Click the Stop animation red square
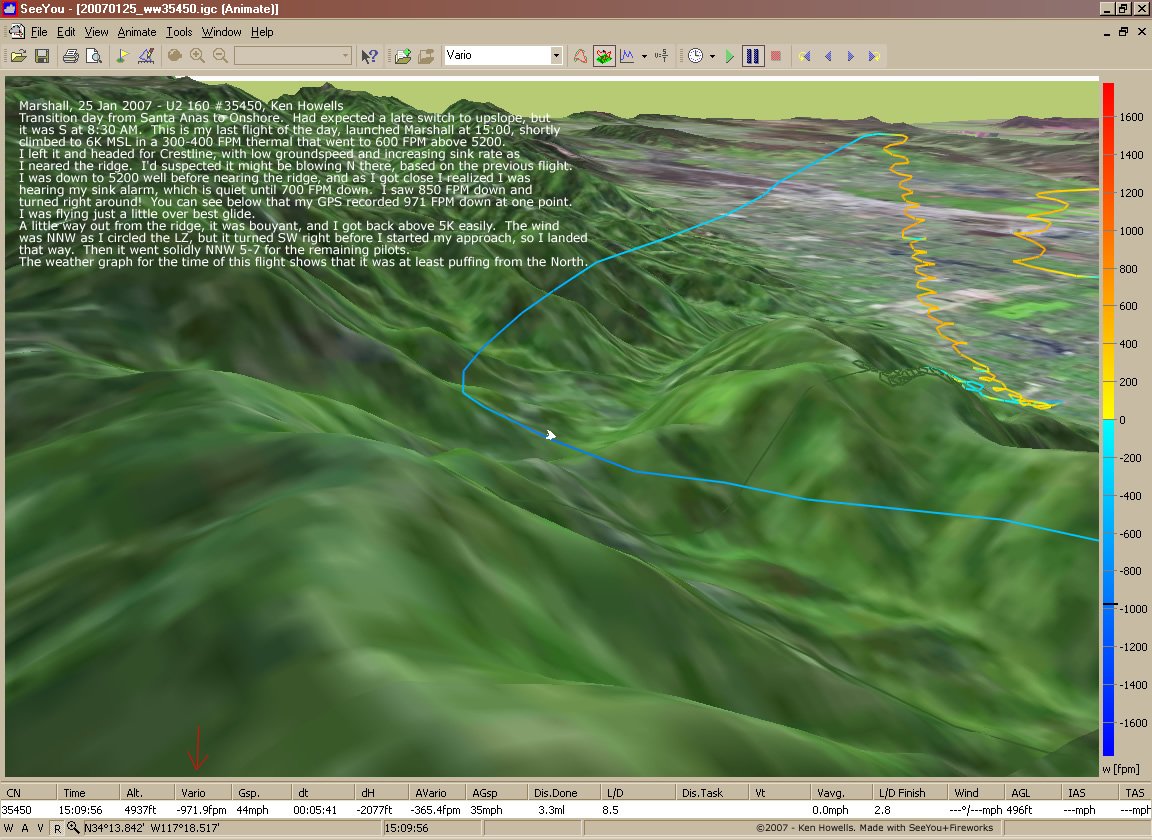This screenshot has height=840, width=1152. coord(776,56)
